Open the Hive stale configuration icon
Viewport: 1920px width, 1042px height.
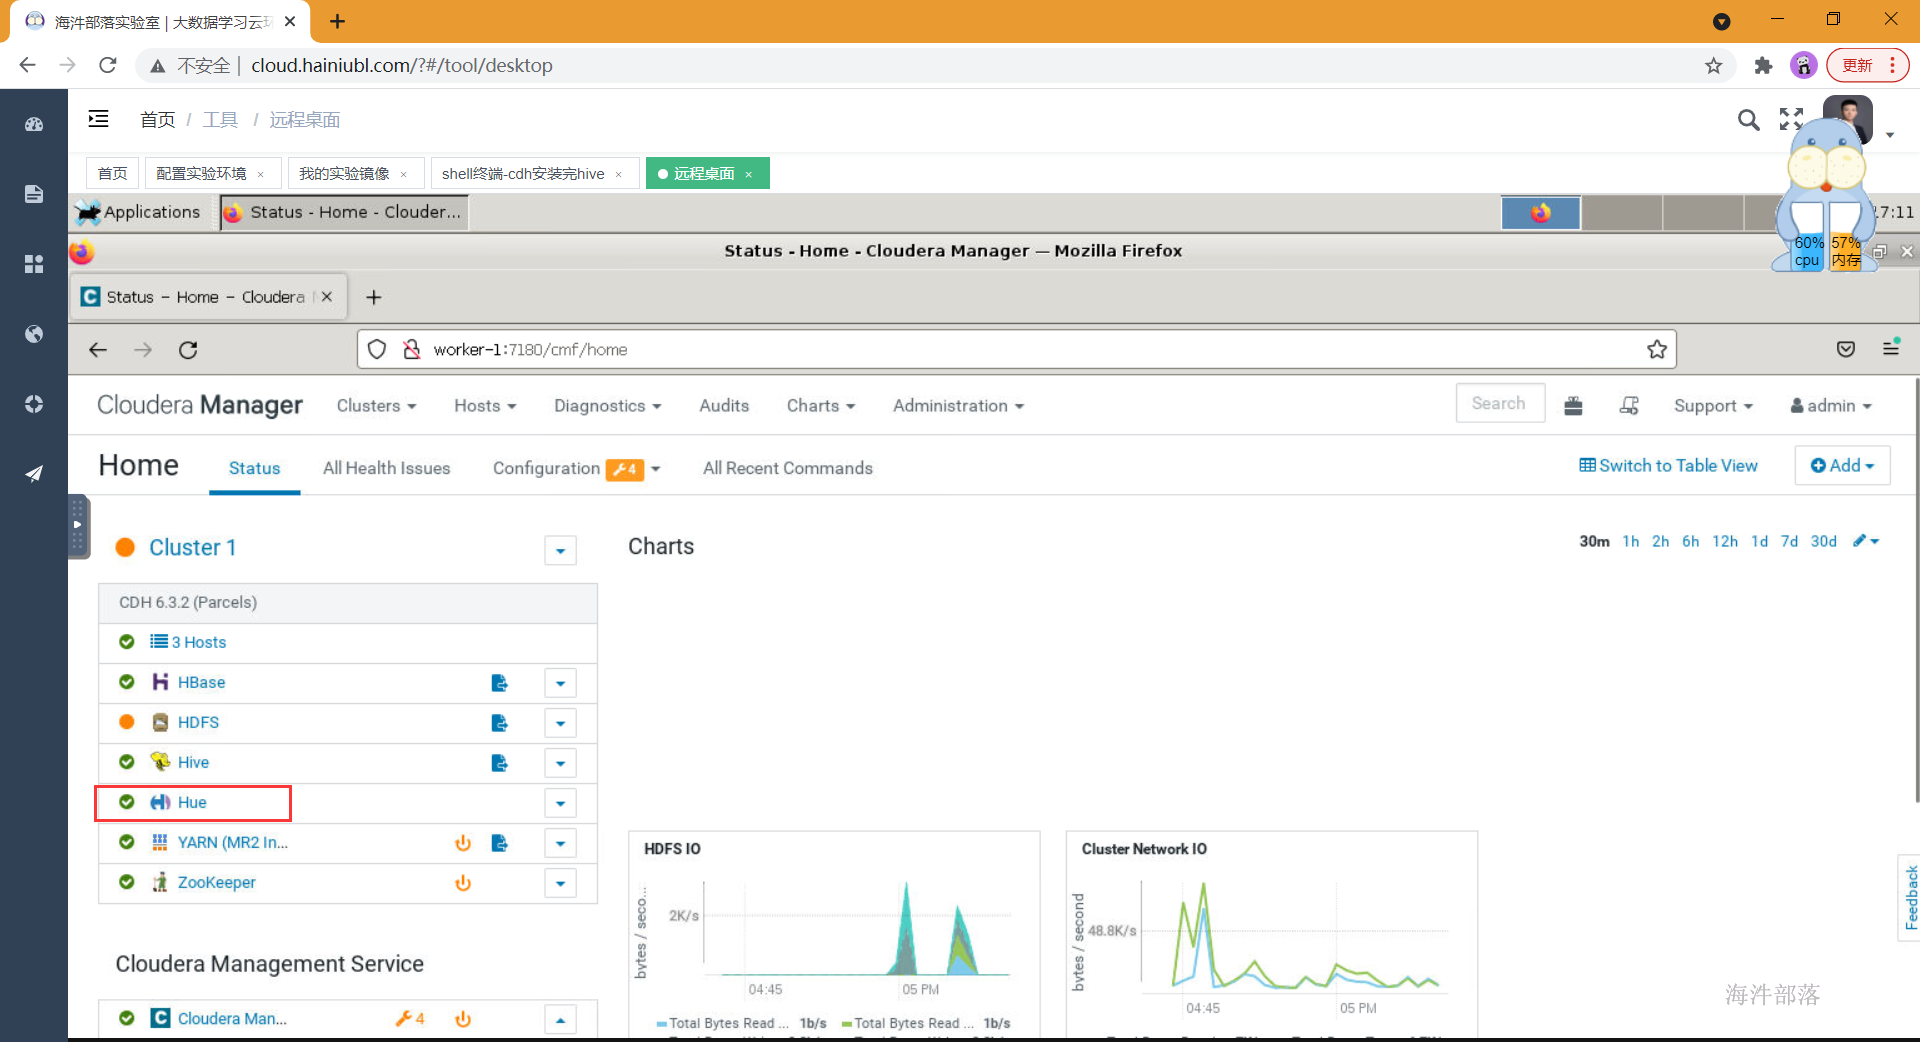(x=499, y=763)
